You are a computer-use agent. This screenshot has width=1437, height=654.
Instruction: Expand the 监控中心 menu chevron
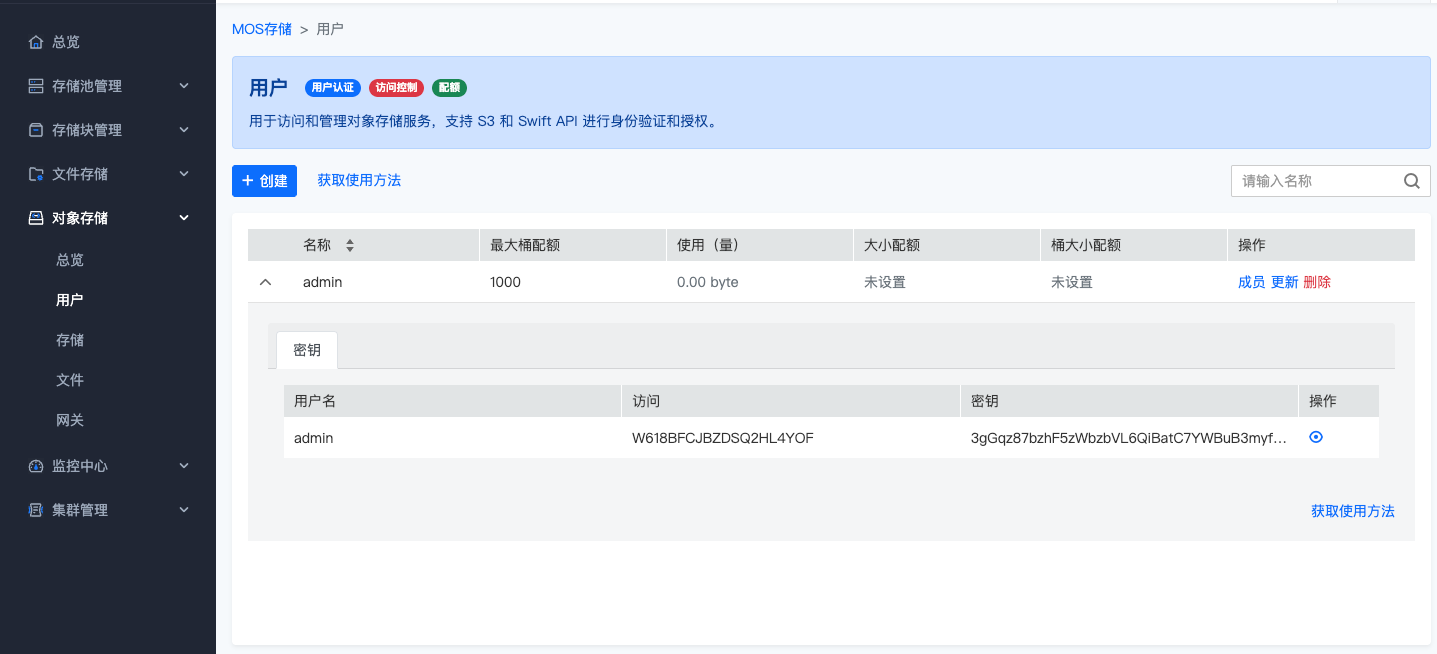[184, 466]
